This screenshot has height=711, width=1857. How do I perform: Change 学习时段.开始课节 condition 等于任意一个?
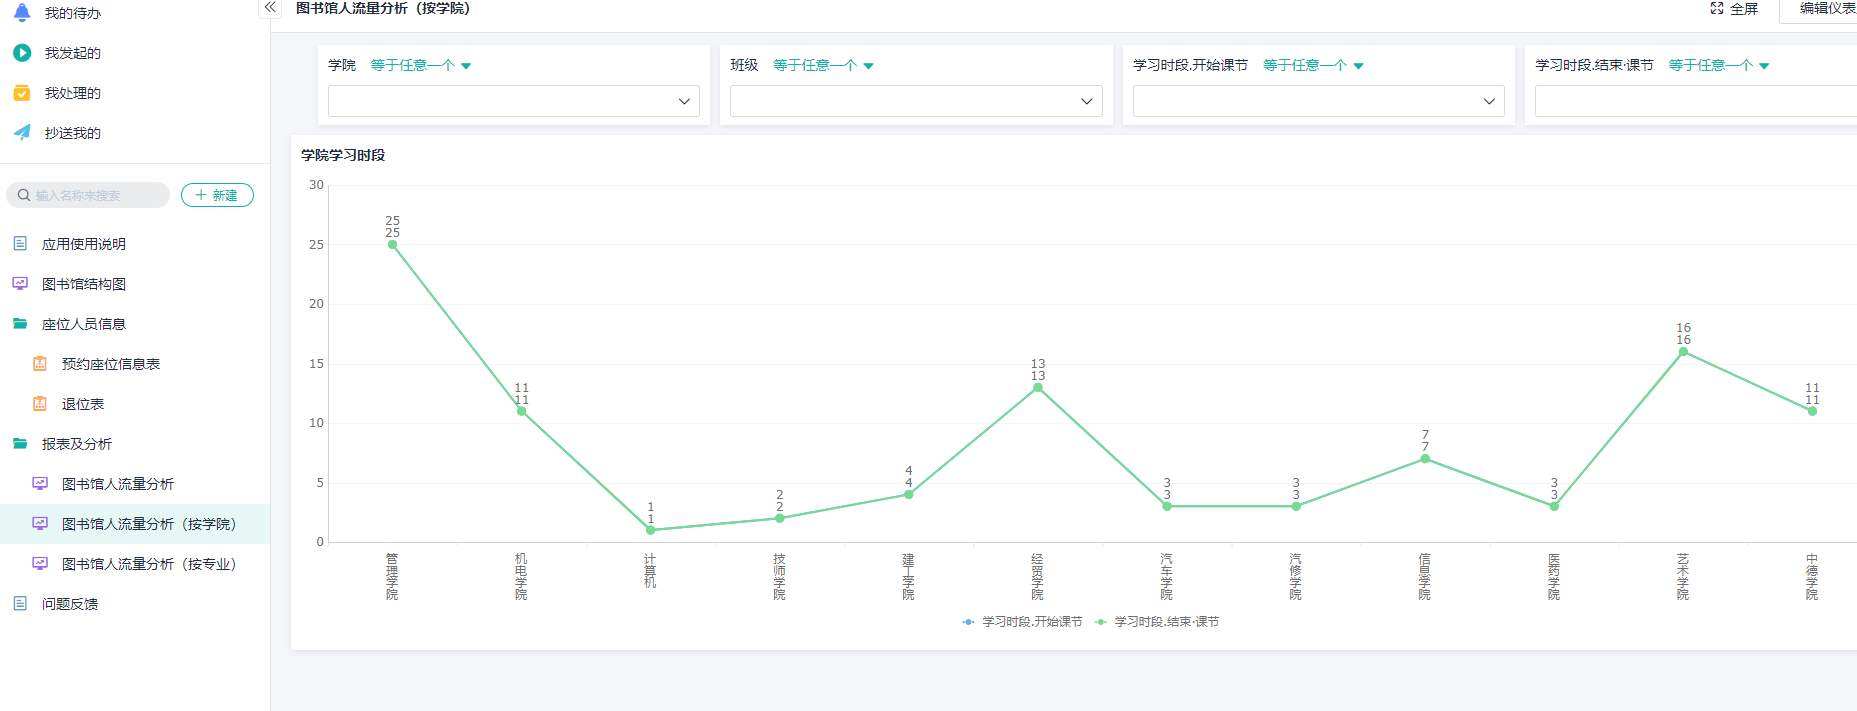click(x=1312, y=66)
